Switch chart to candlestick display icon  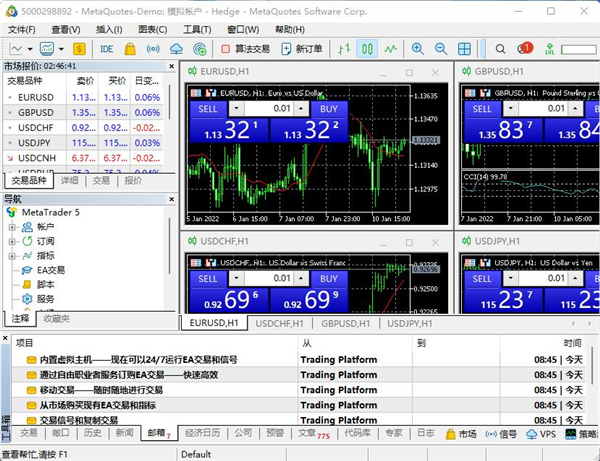[x=367, y=48]
